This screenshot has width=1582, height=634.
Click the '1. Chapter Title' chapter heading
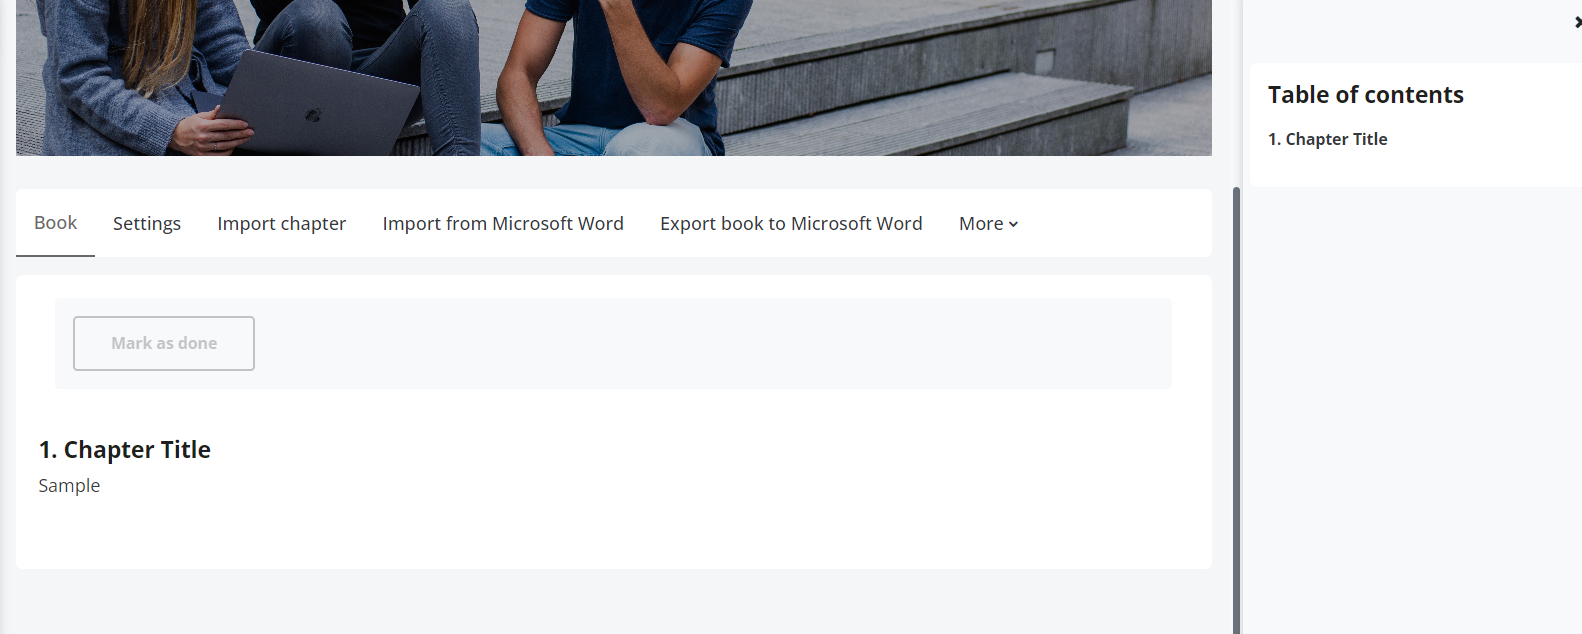point(125,450)
